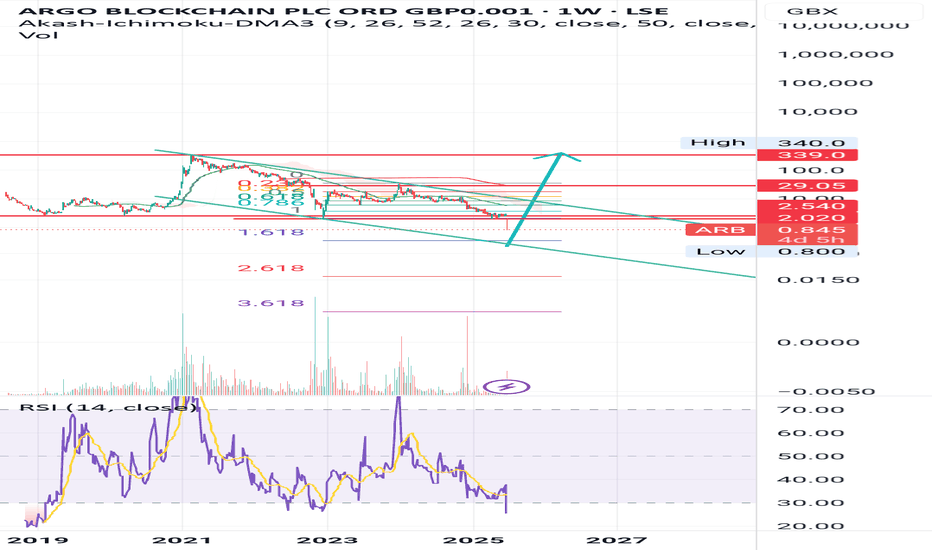Click the red 339.0 price level label

point(807,155)
